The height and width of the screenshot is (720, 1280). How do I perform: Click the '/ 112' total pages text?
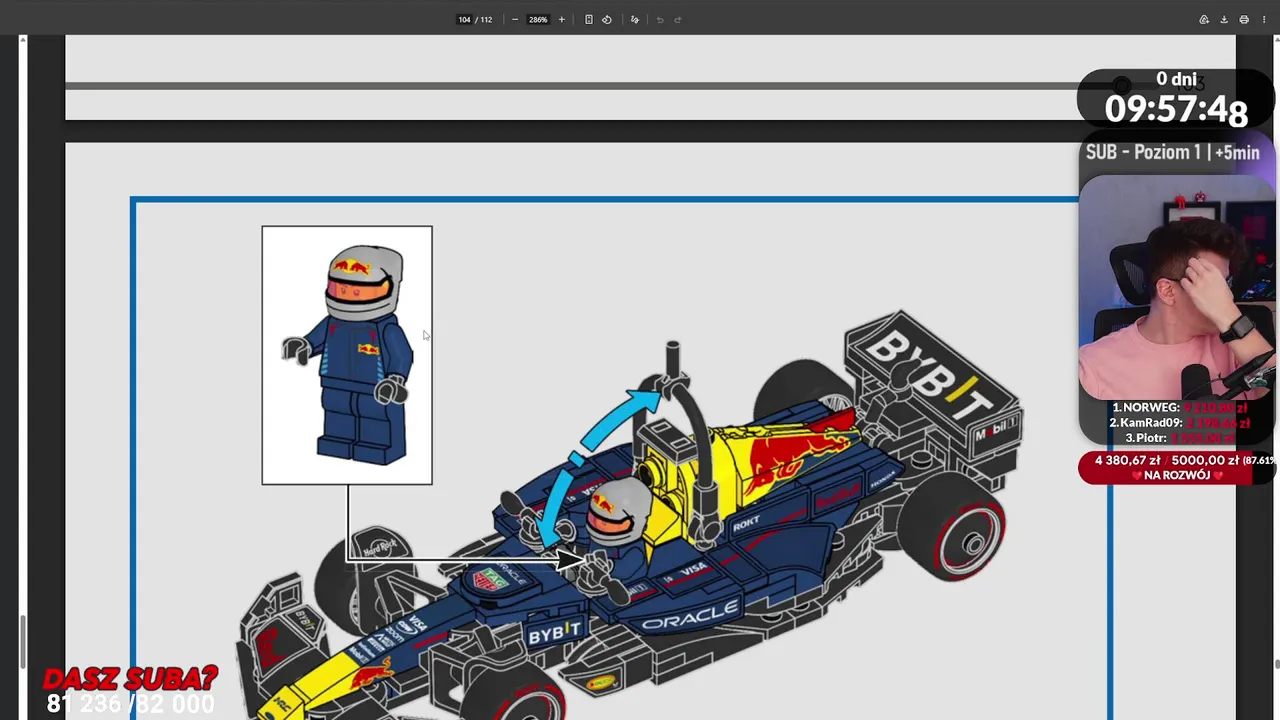coord(483,19)
